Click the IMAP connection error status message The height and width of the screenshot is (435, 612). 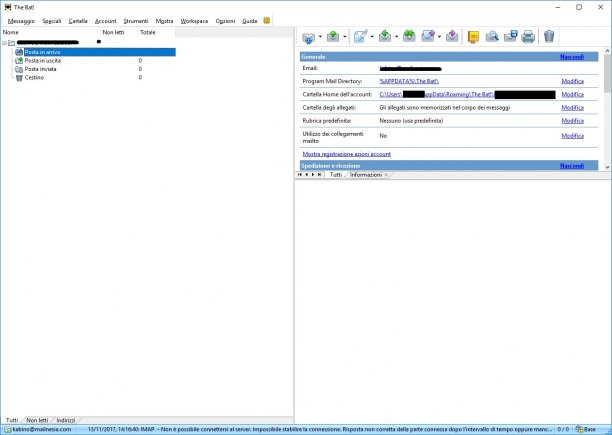[320, 430]
